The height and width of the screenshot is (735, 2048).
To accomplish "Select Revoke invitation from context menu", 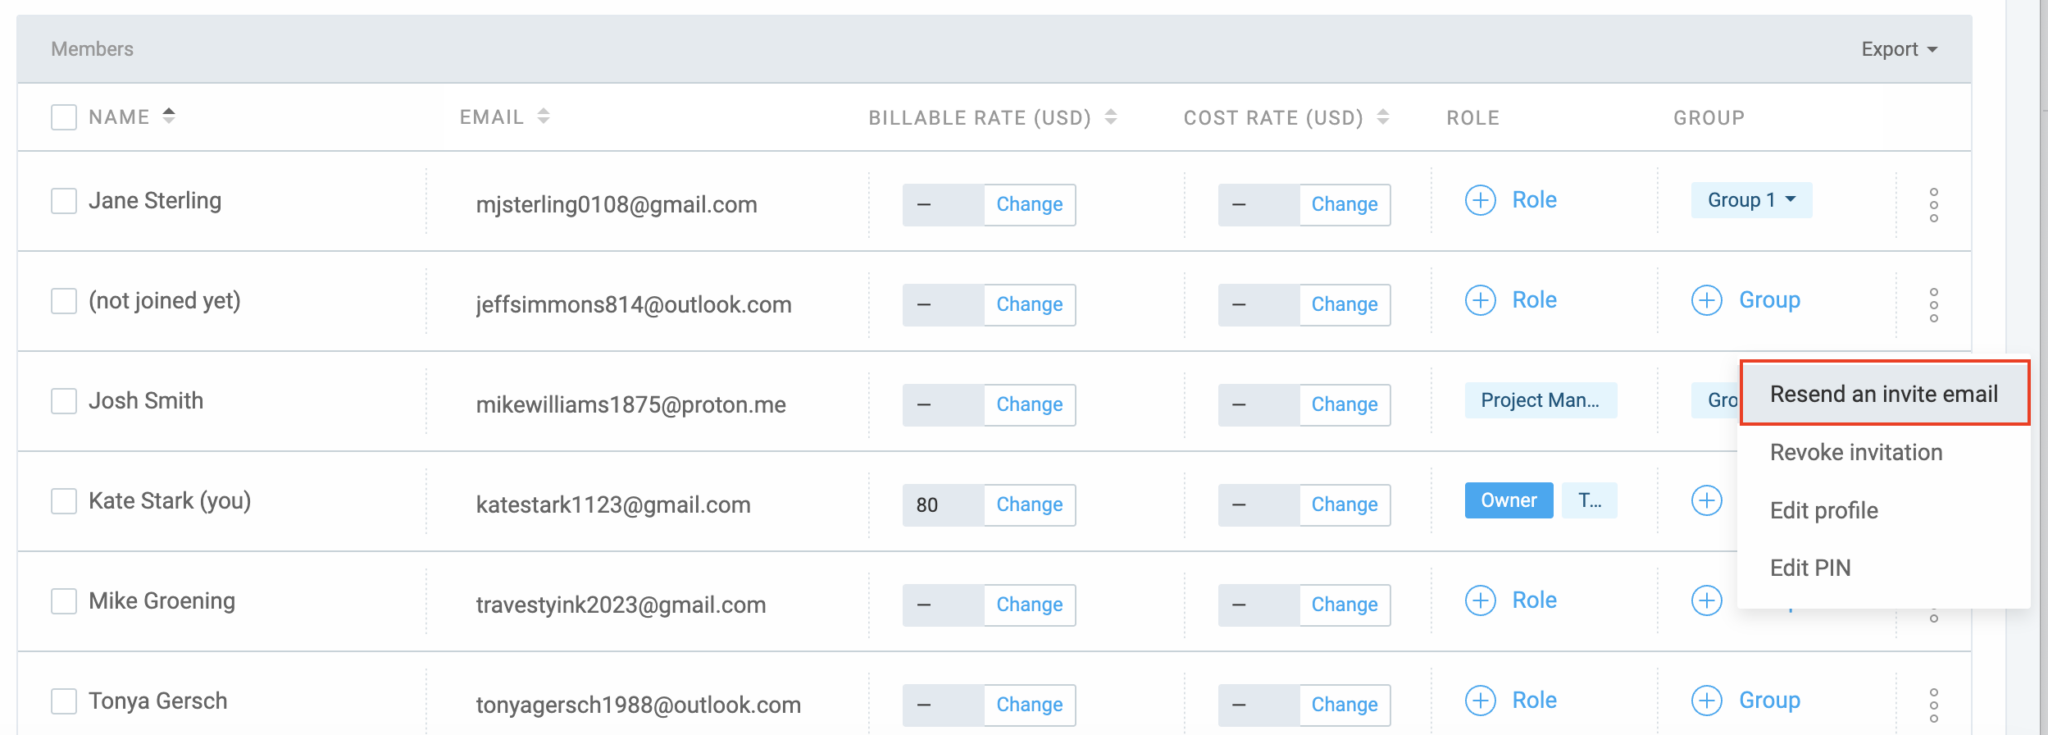I will click(1855, 452).
